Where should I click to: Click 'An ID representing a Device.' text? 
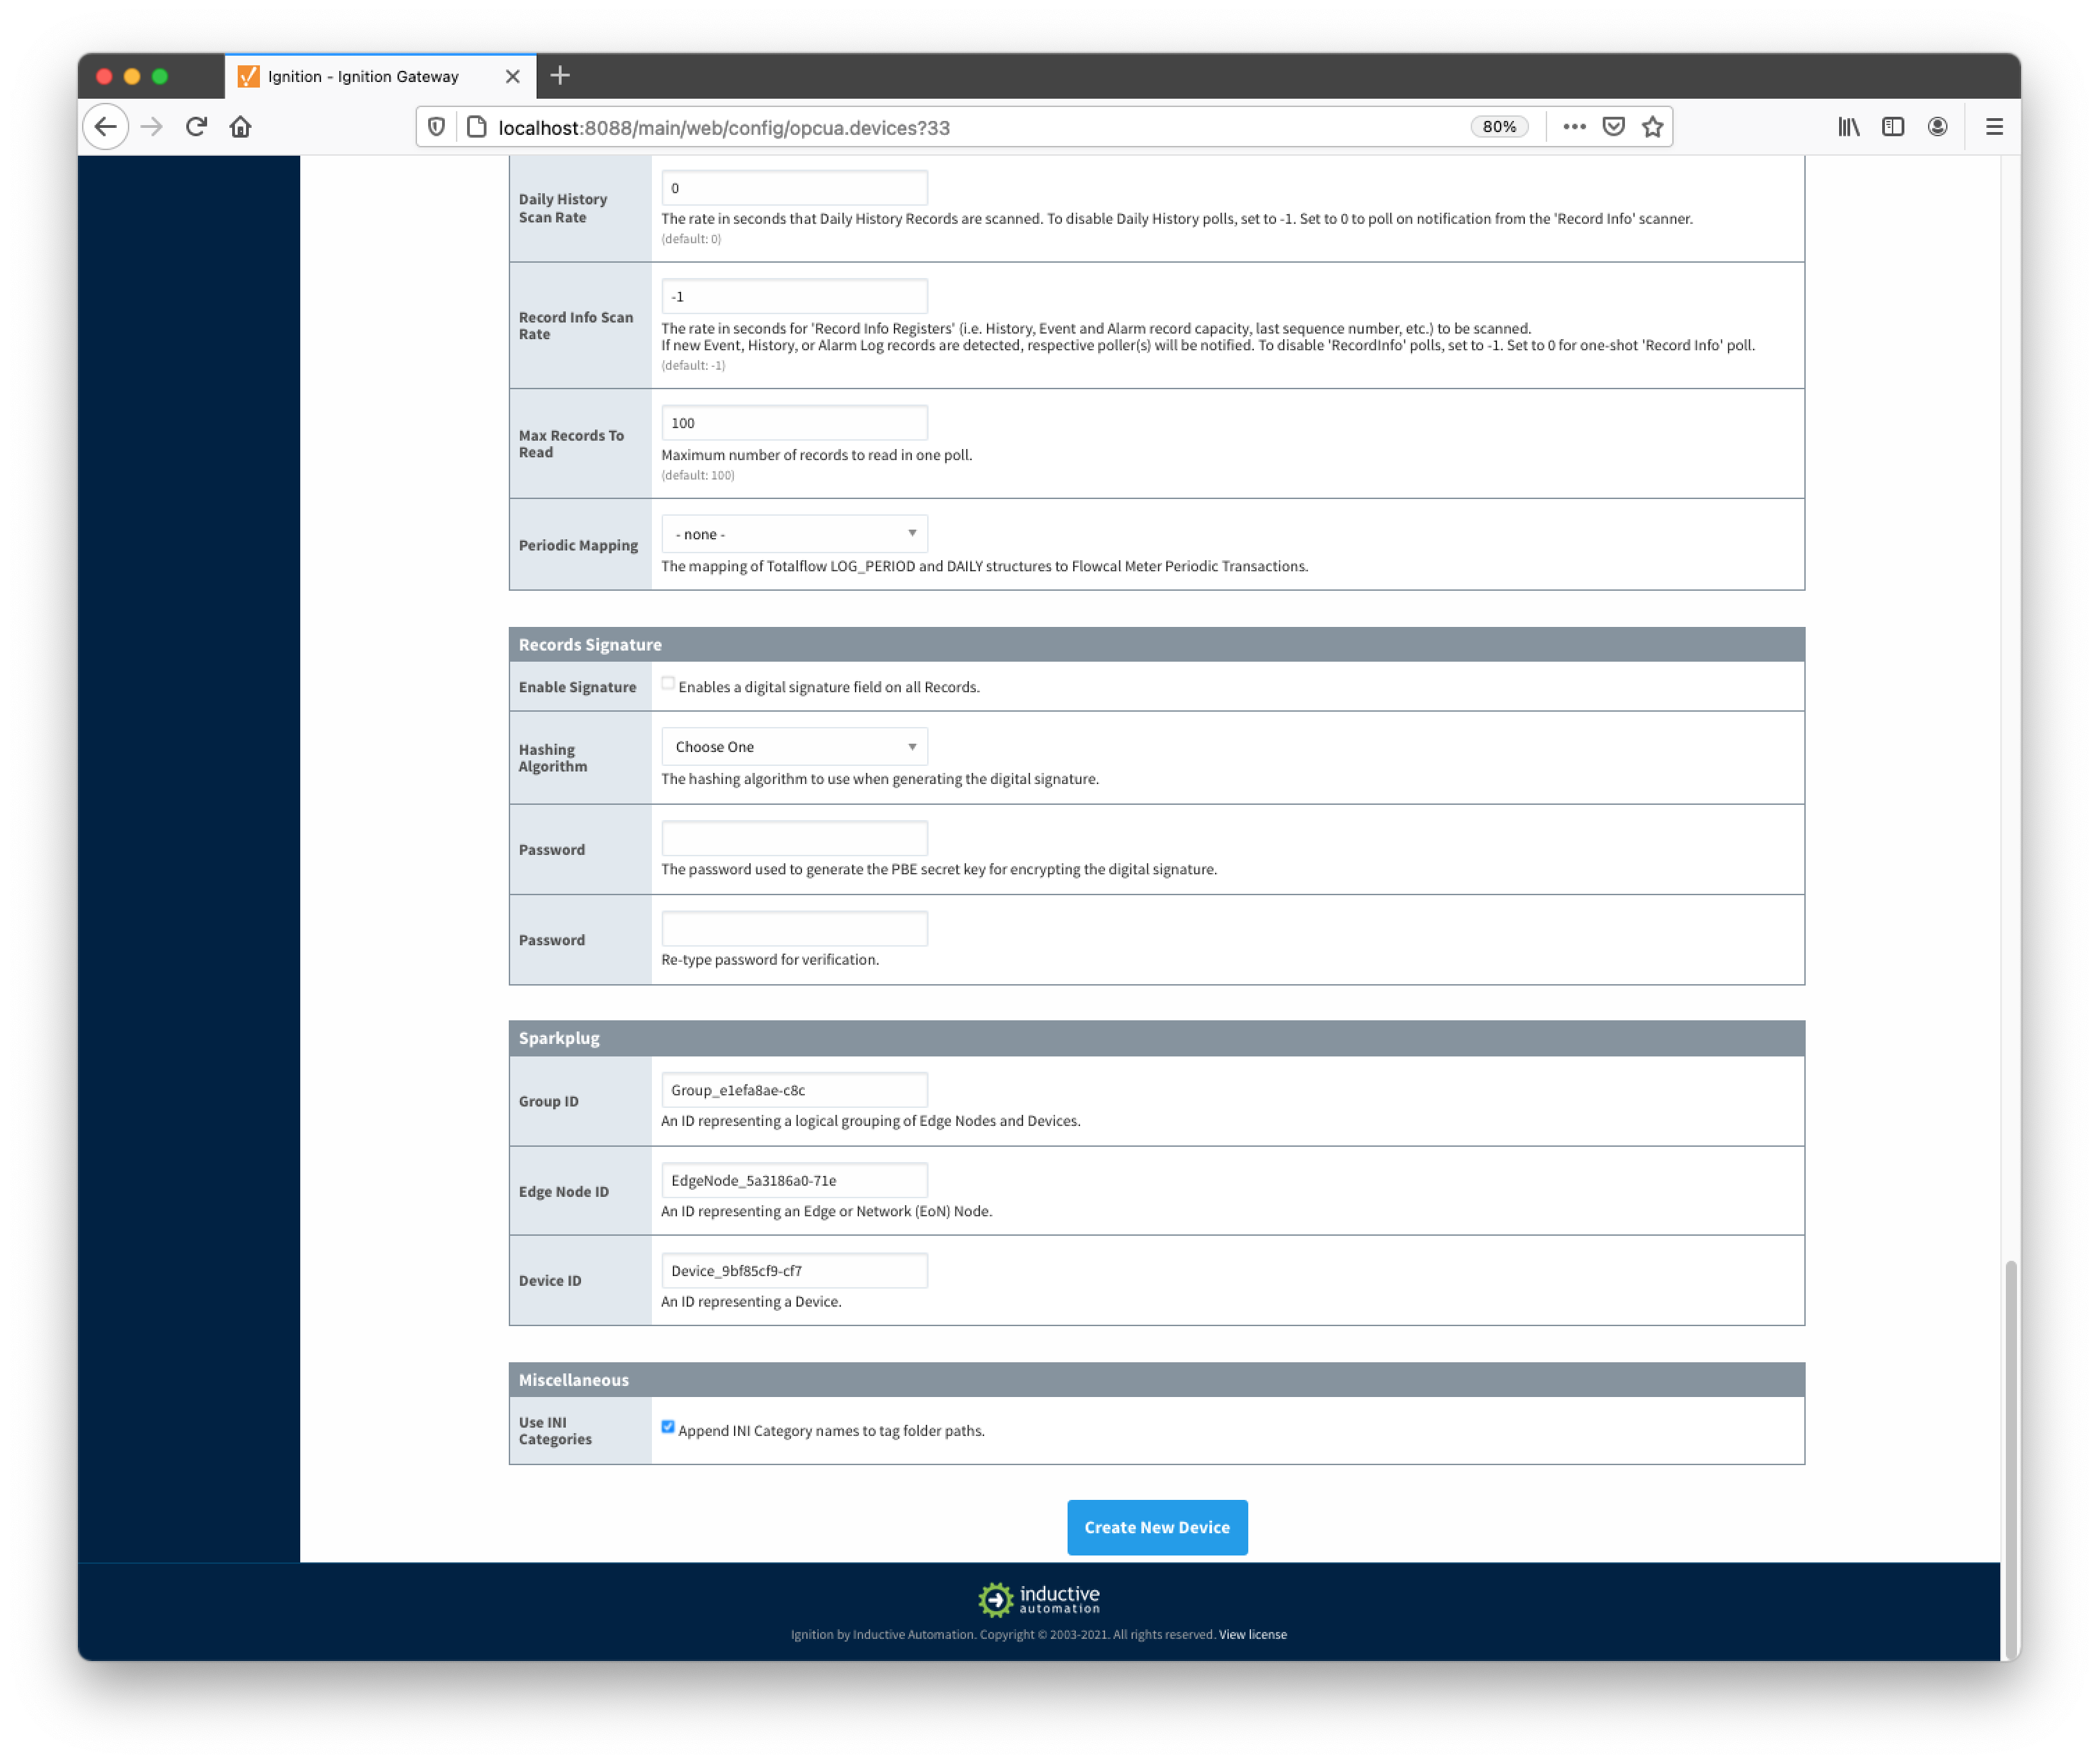coord(751,1302)
